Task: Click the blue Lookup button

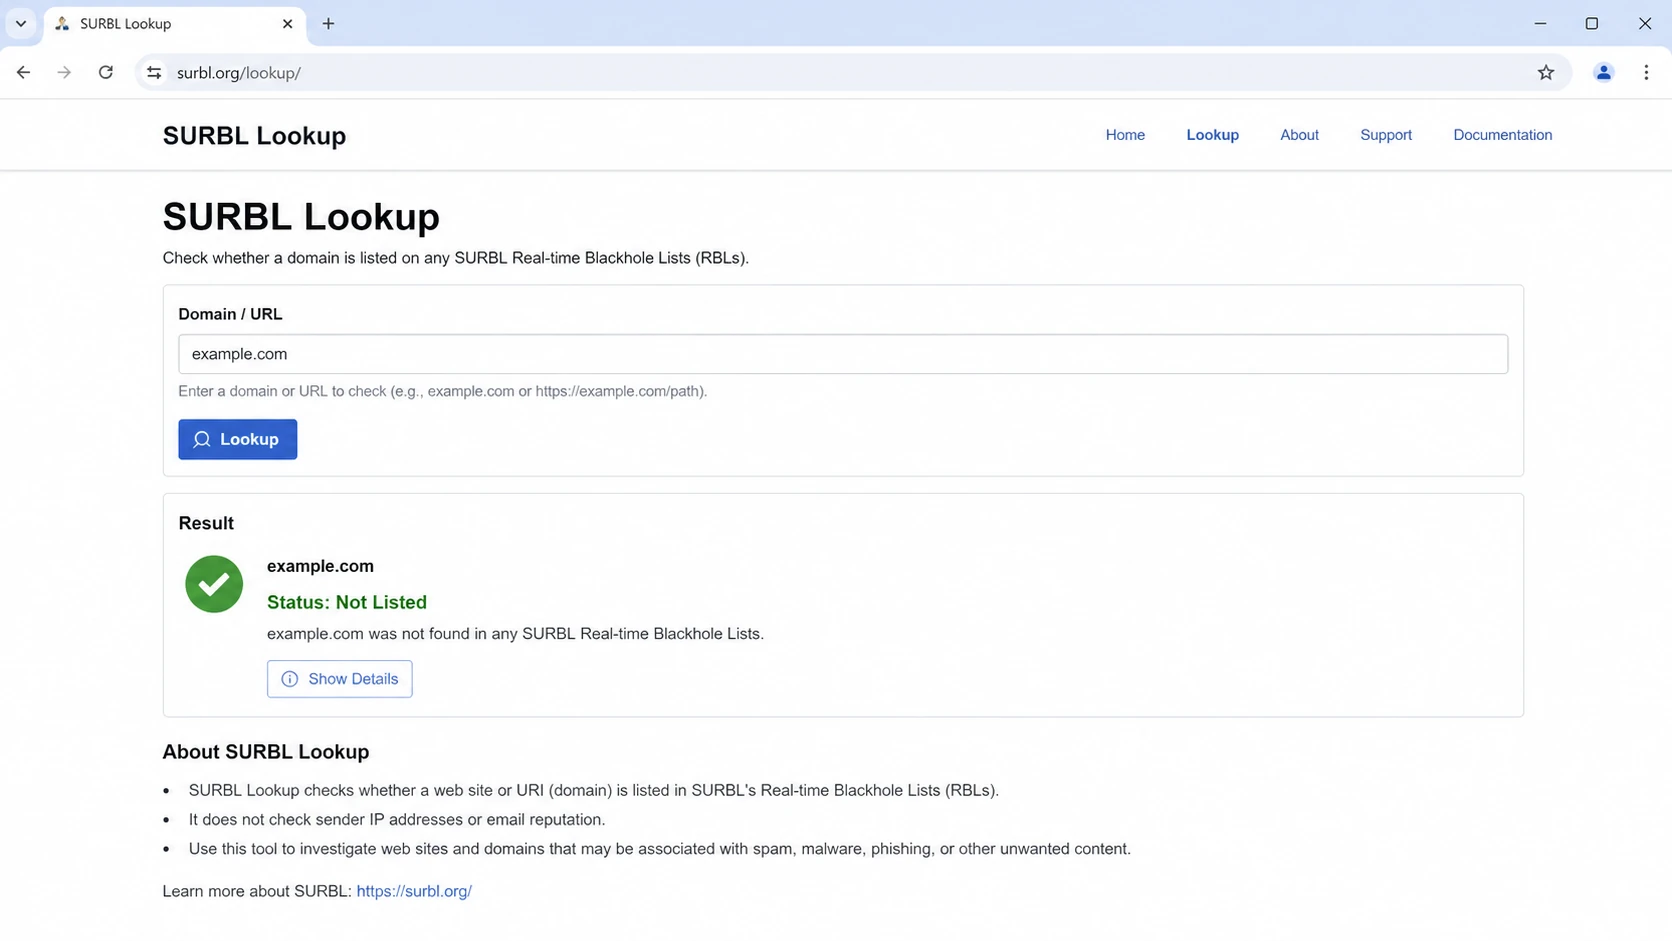Action: 238,439
